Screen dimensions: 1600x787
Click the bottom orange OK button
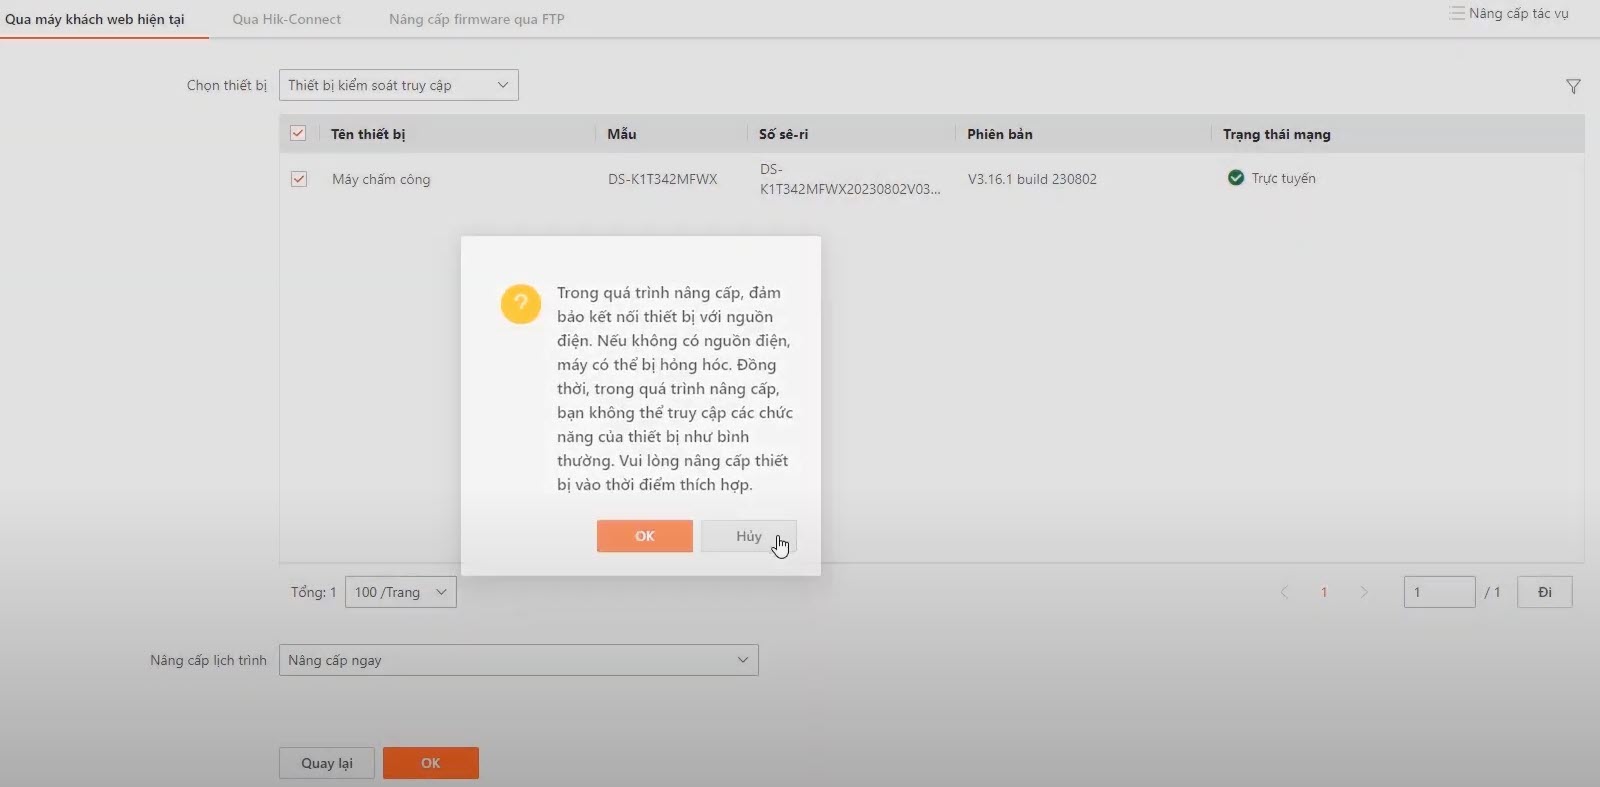pyautogui.click(x=430, y=763)
